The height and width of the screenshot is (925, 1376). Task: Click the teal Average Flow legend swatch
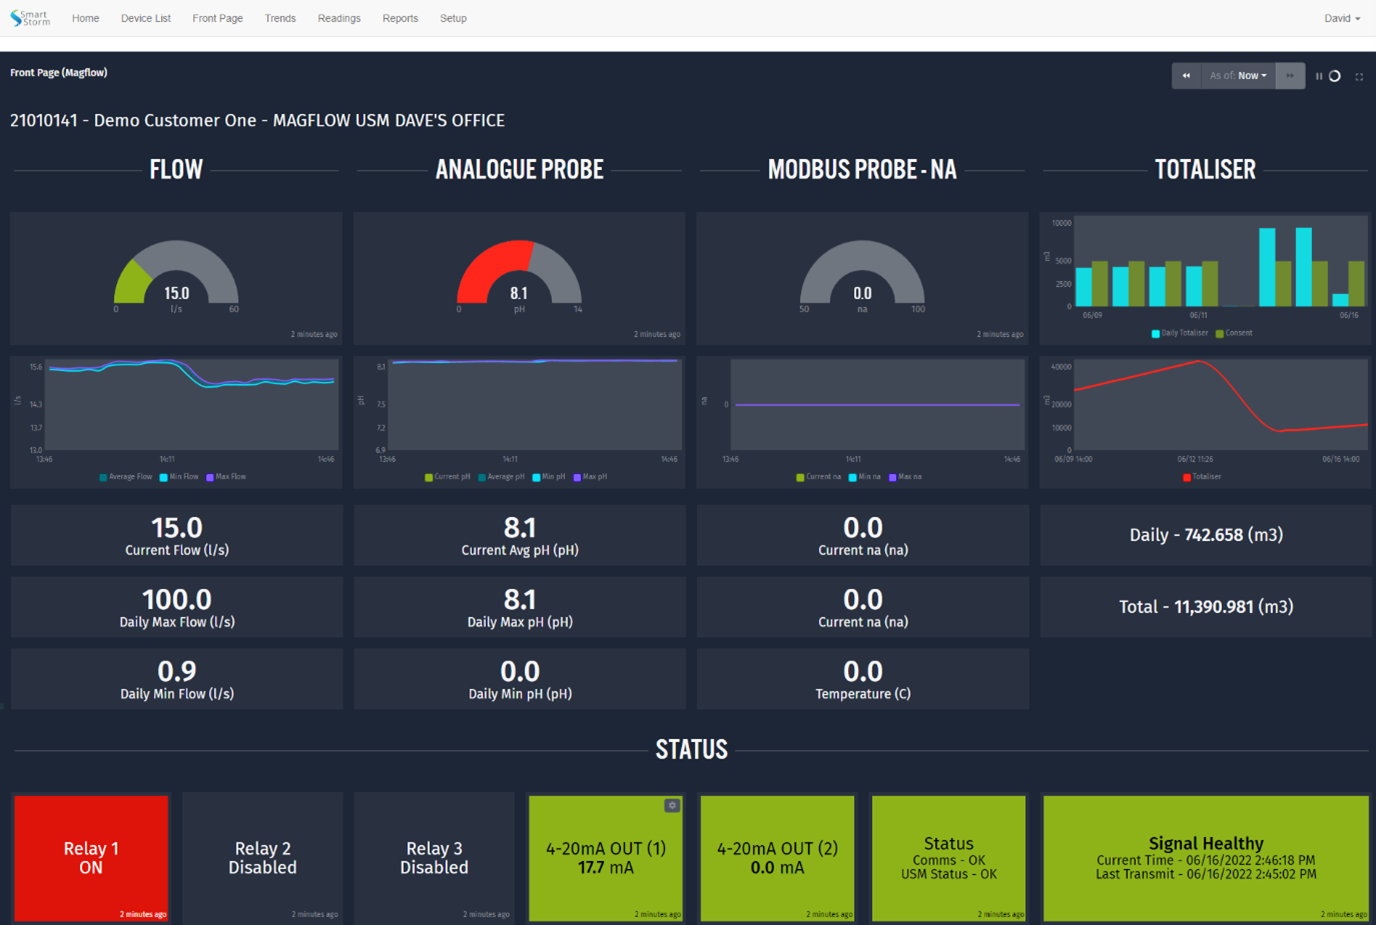coord(103,476)
